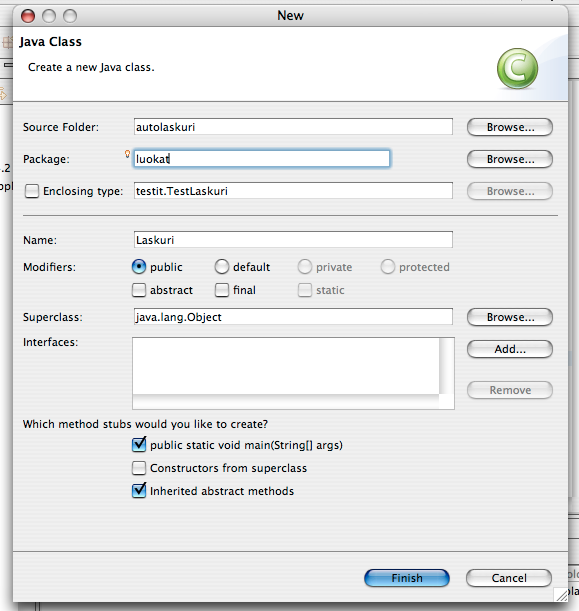Click the resize grip at dialog corner
This screenshot has height=611, width=579.
pos(561,595)
